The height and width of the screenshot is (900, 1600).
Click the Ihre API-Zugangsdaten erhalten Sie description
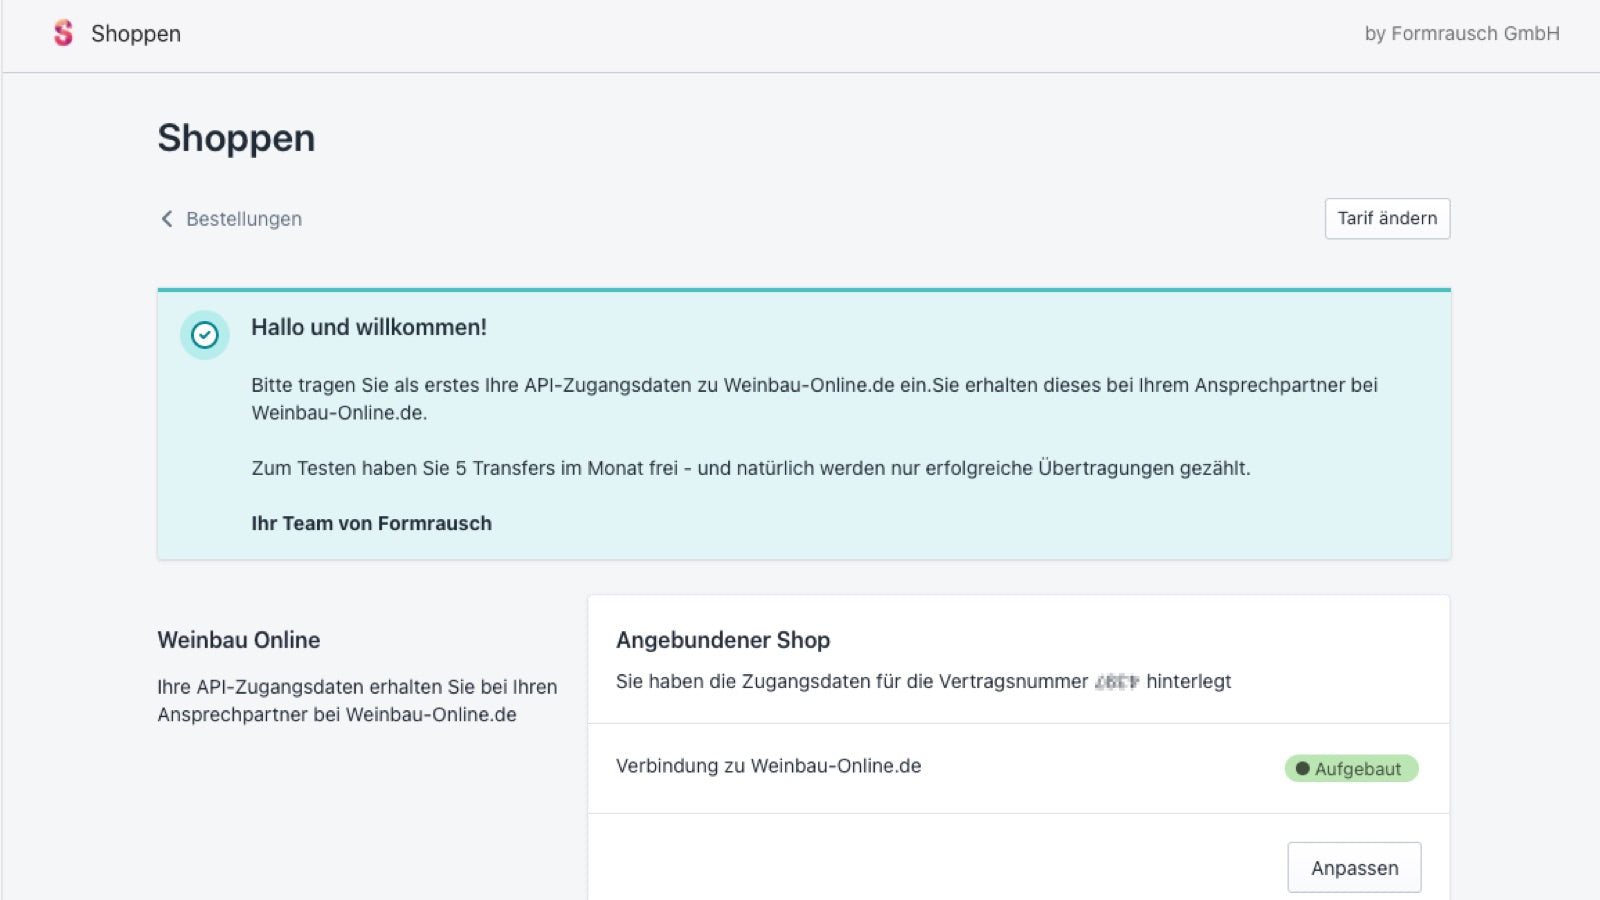click(357, 701)
